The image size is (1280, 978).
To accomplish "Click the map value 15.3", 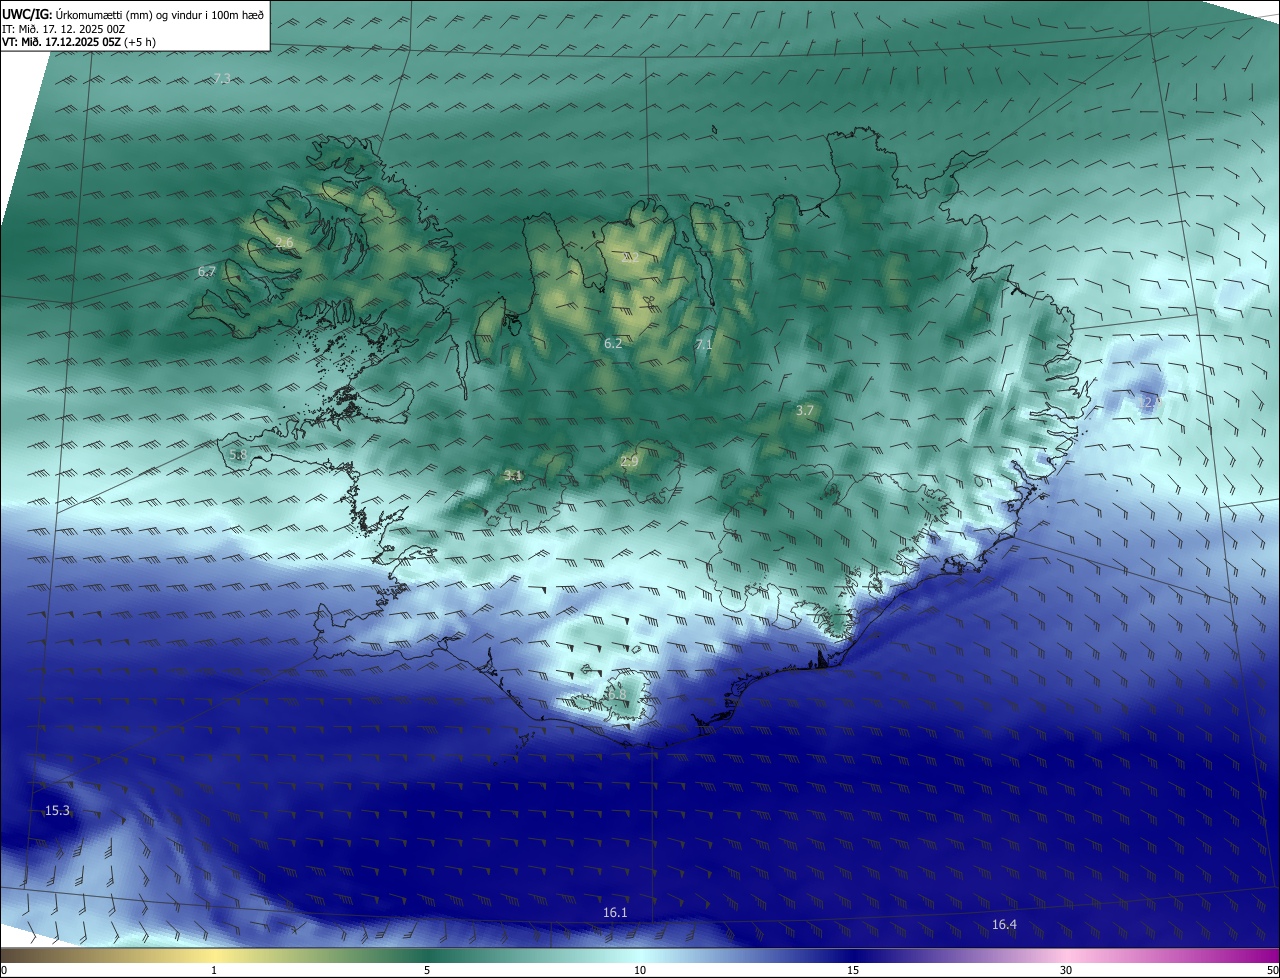I will tap(57, 810).
